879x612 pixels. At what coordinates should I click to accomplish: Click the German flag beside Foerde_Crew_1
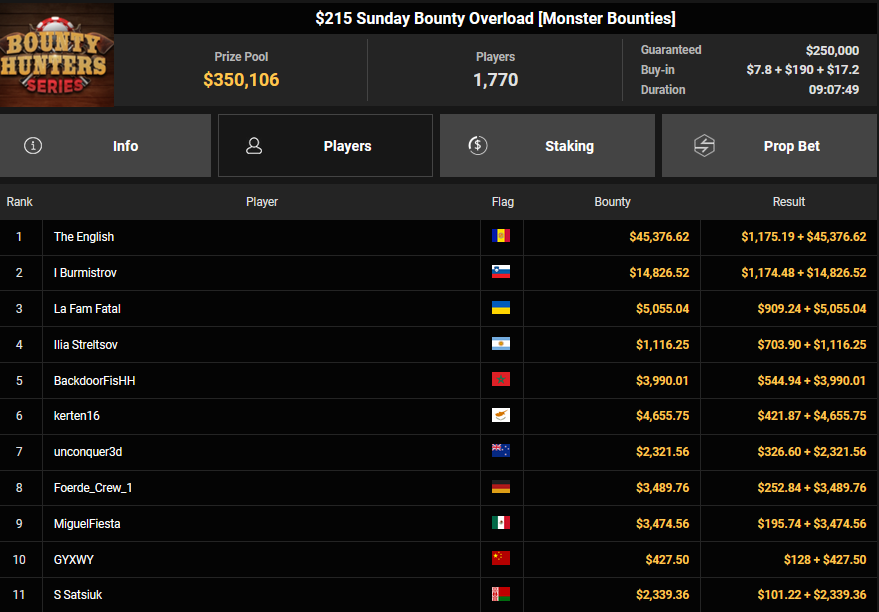click(501, 488)
